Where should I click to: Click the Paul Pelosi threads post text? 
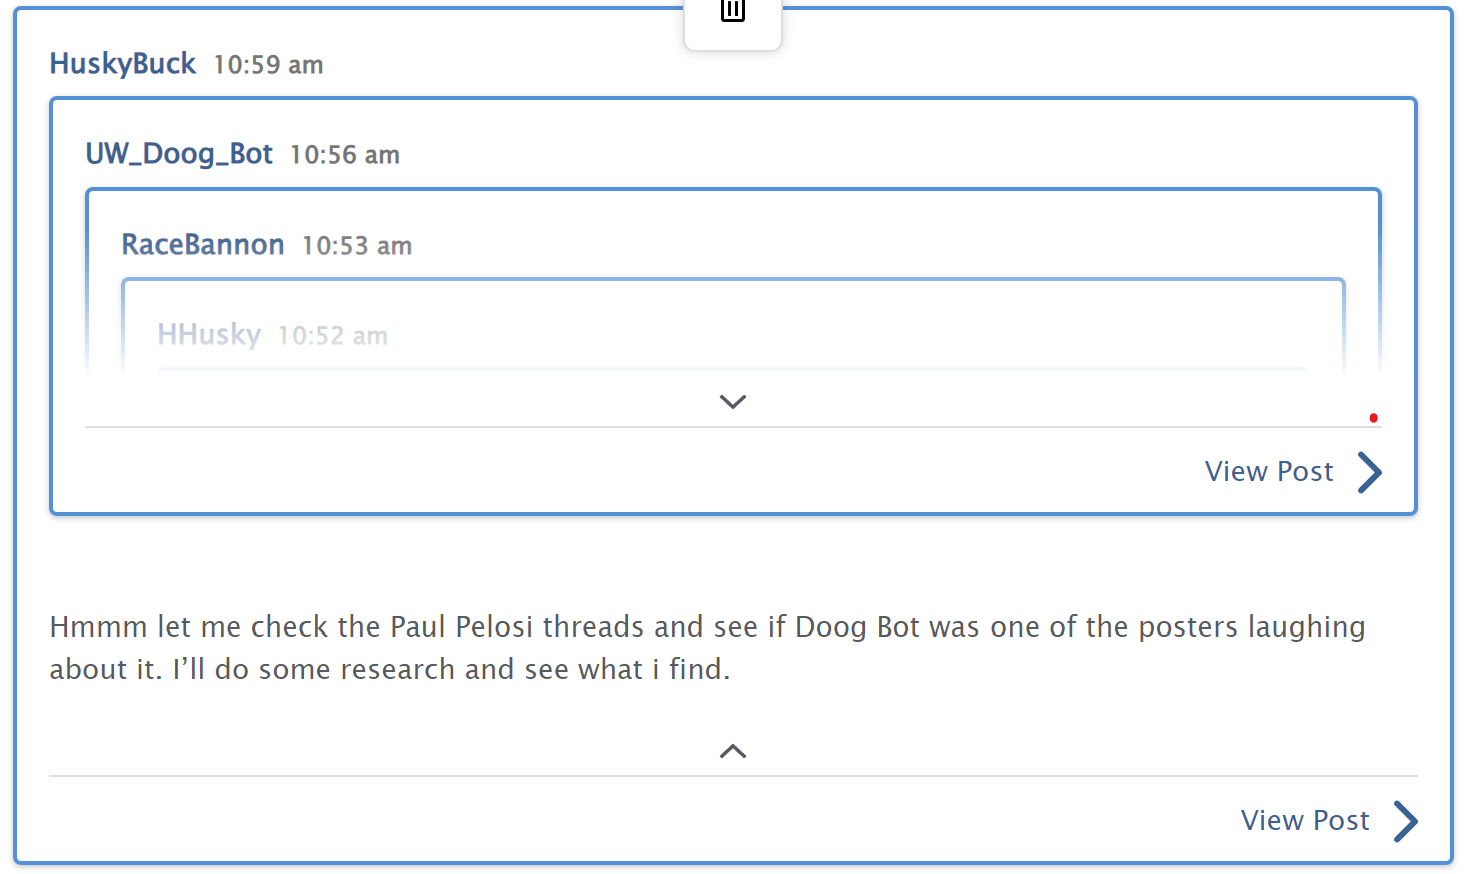pyautogui.click(x=707, y=647)
